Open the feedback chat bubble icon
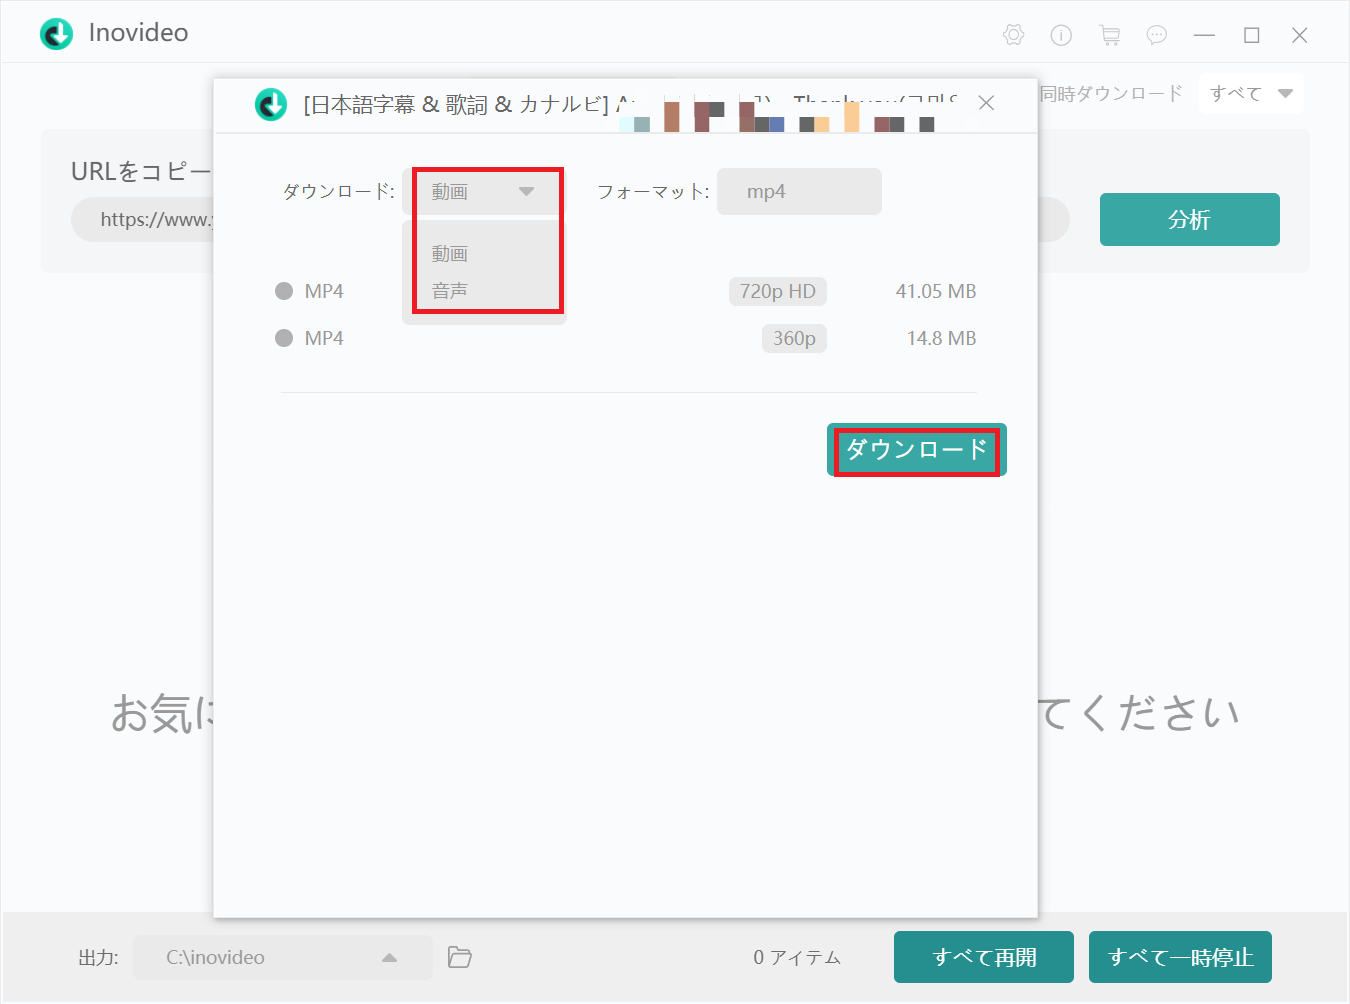 1157,35
